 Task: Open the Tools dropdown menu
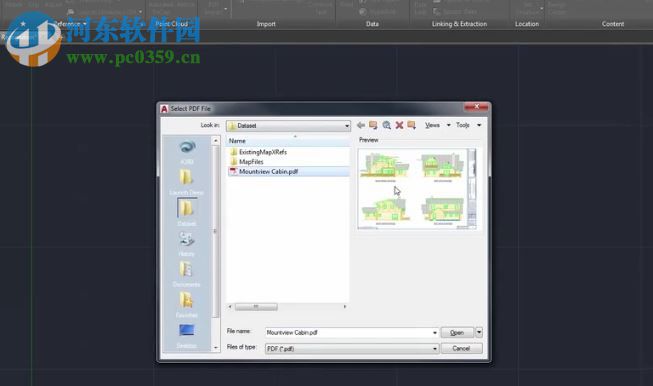(469, 125)
